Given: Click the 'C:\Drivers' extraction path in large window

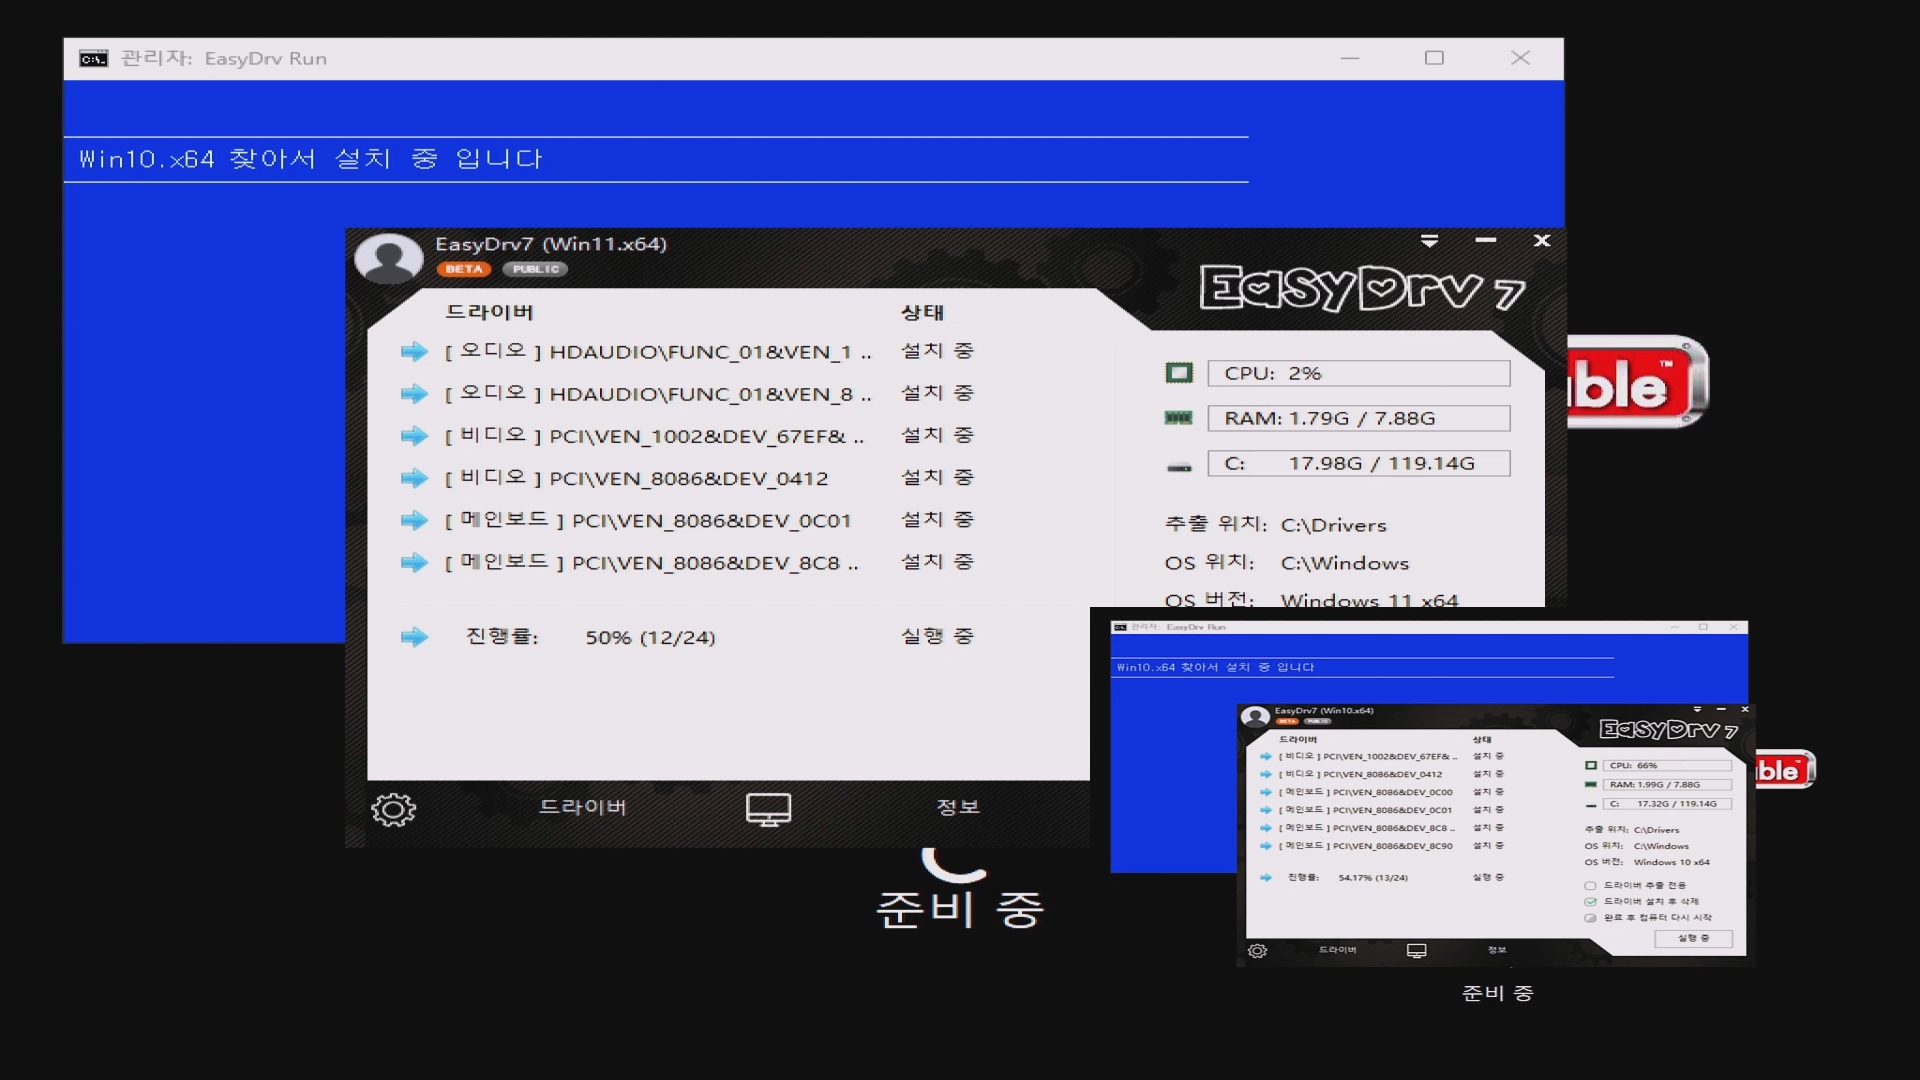Looking at the screenshot, I should [1334, 526].
